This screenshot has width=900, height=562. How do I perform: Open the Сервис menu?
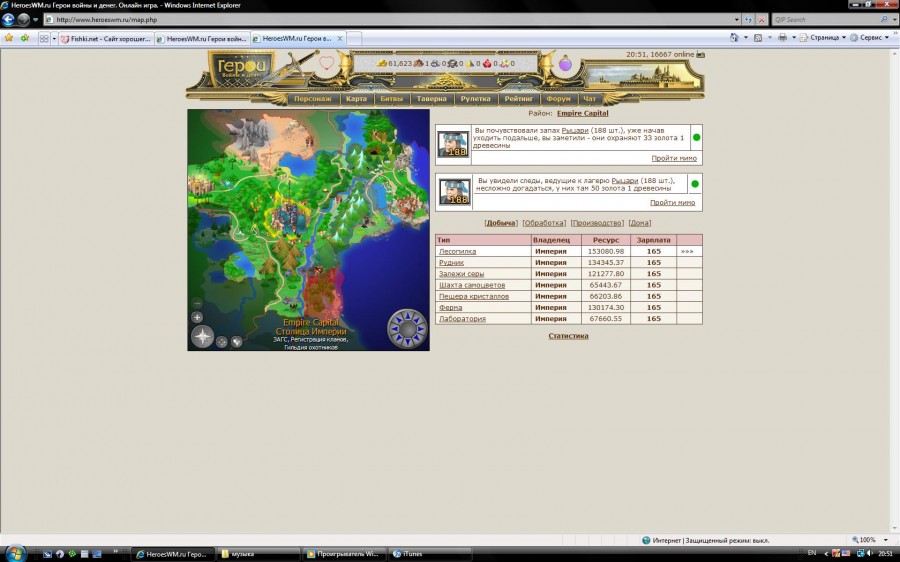[869, 37]
